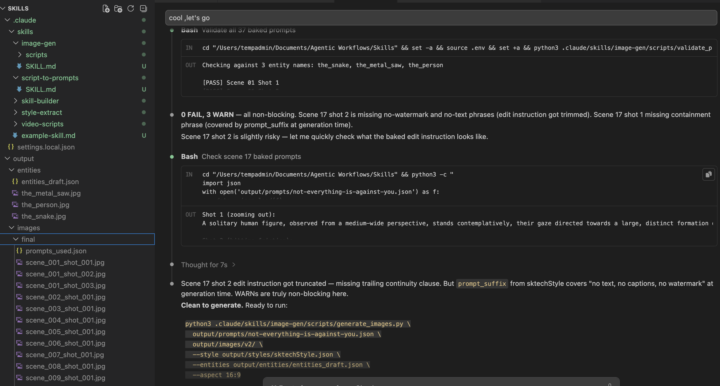Viewport: 720px width, 386px height.
Task: Collapse all folders in explorer
Action: (143, 8)
